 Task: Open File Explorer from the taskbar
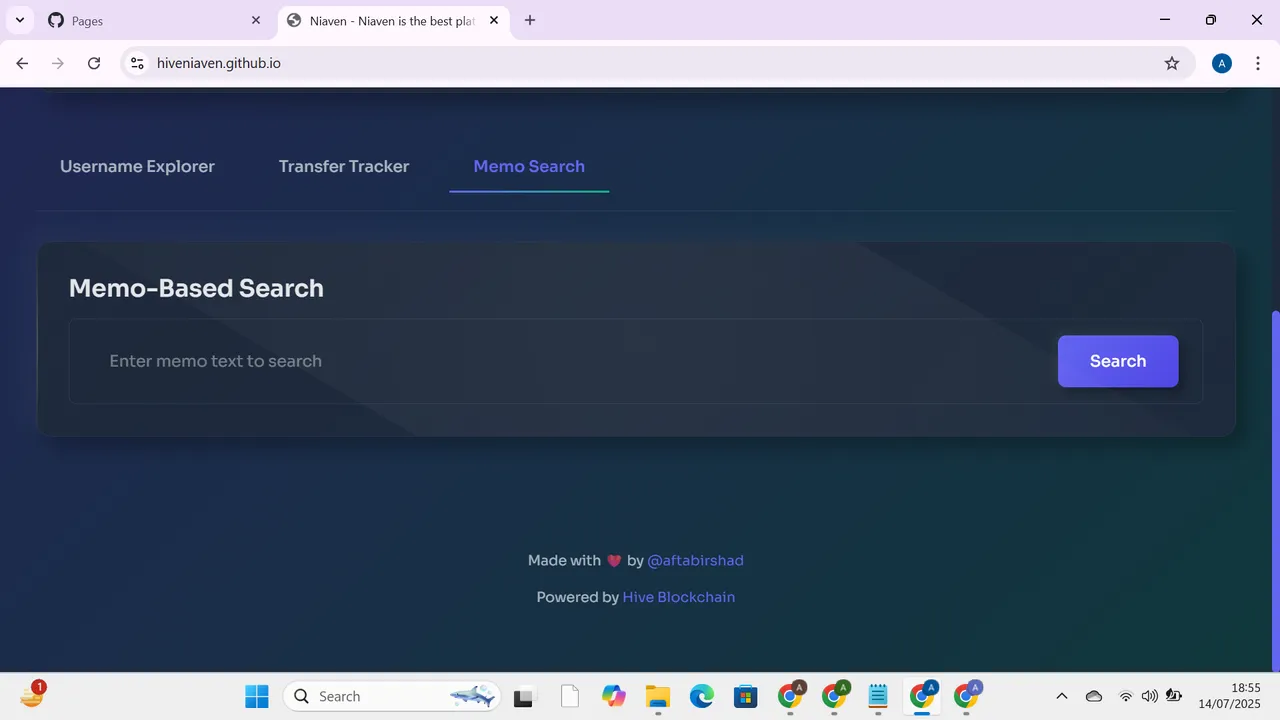(657, 696)
